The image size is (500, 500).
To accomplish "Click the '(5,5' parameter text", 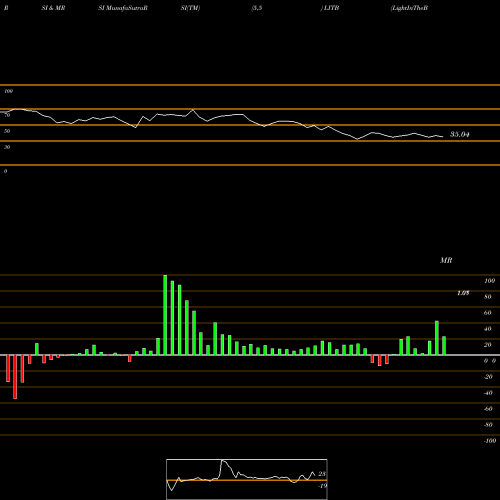I will coord(257,8).
